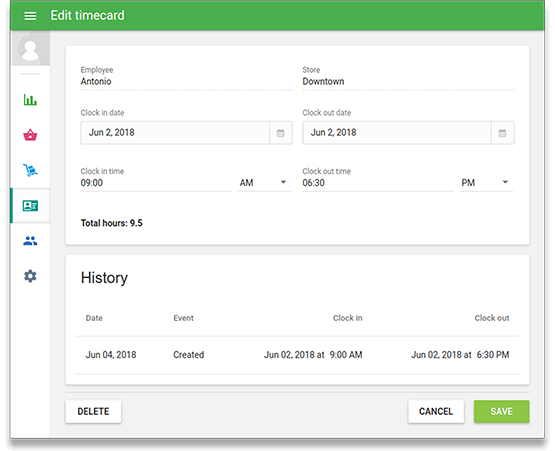This screenshot has height=451, width=555.
Task: Edit the Clock in time 09:00 field
Action: tap(156, 183)
